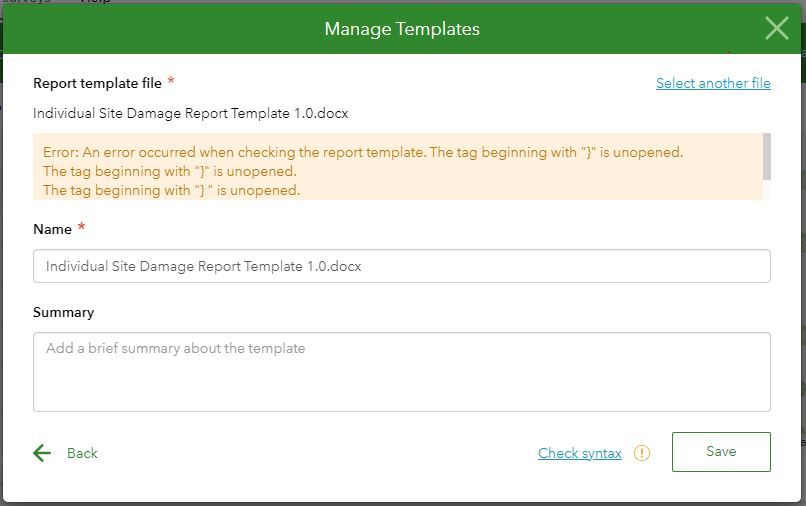
Task: Click the back arrow icon
Action: (42, 453)
